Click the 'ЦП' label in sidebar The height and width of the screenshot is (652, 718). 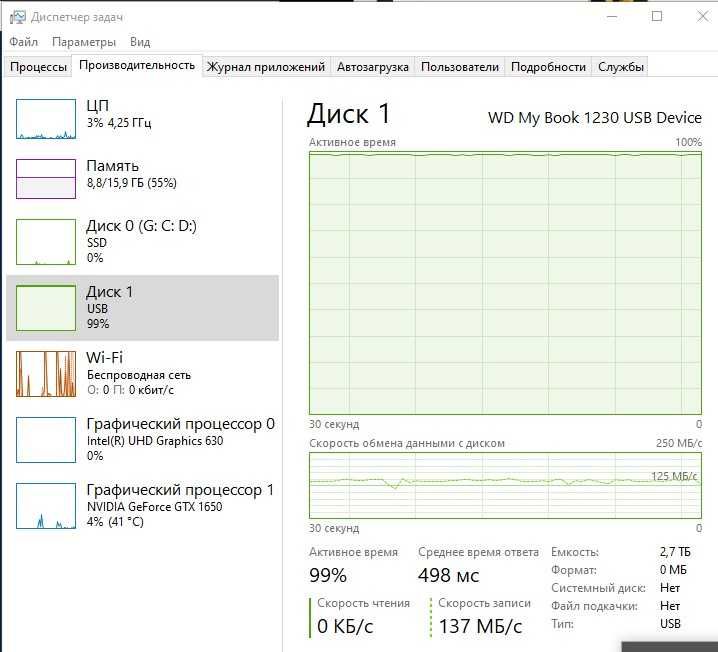tap(98, 105)
